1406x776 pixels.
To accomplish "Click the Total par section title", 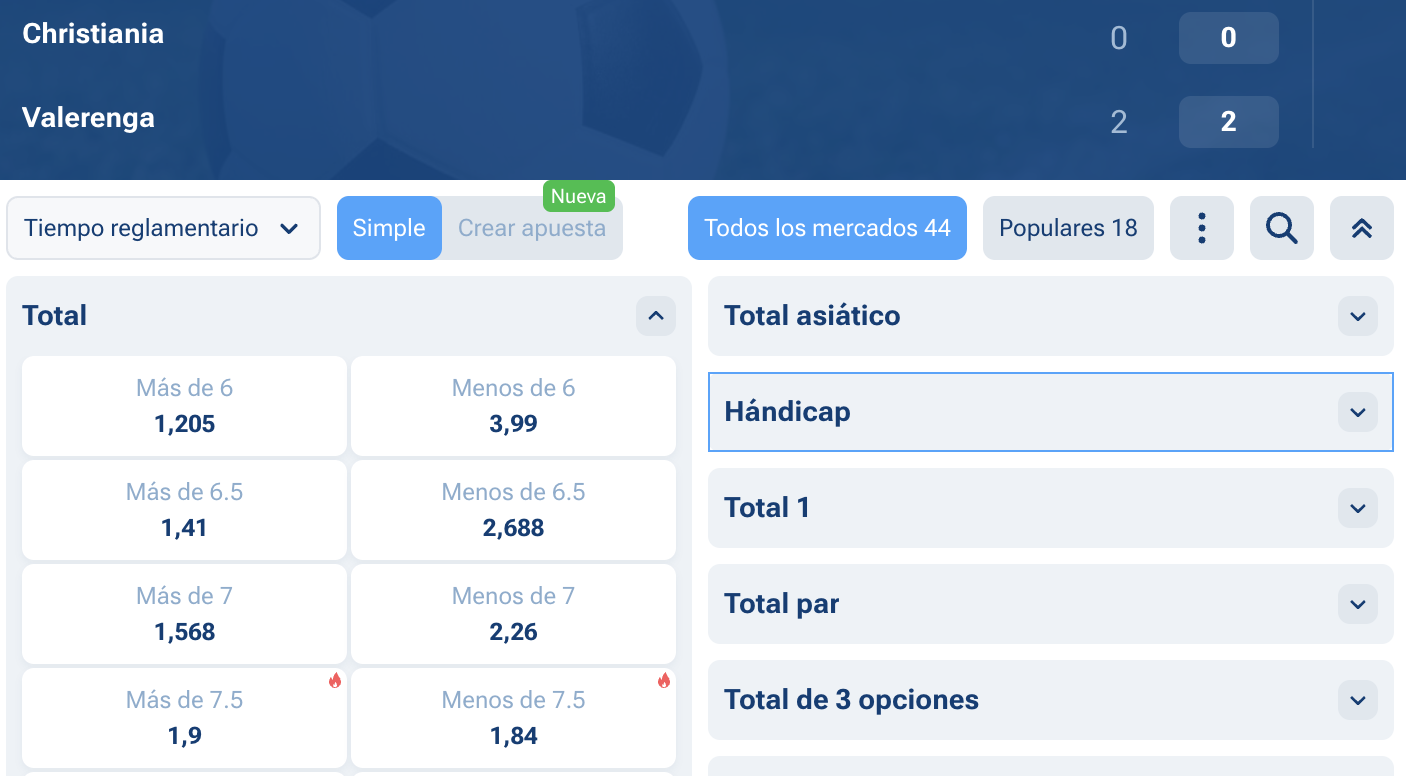I will click(781, 604).
